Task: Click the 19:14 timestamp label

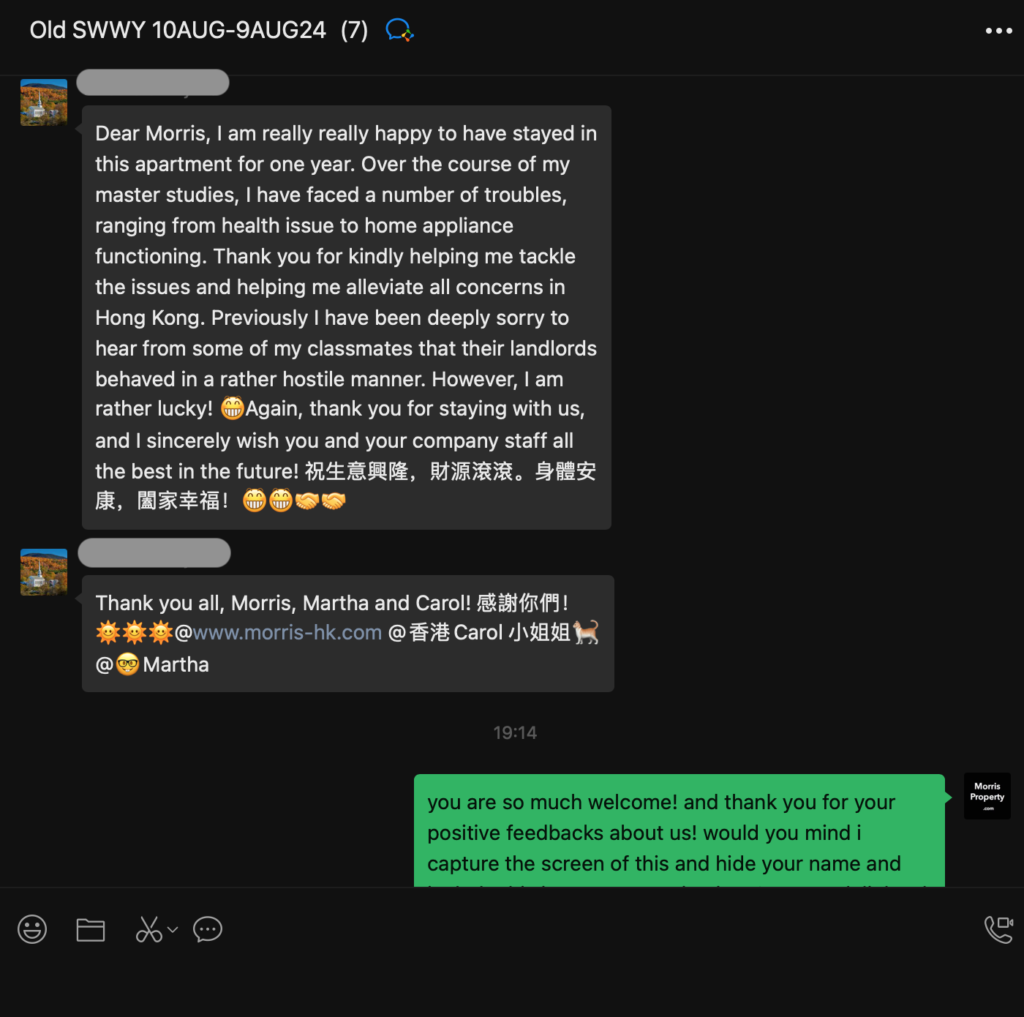Action: (x=515, y=733)
